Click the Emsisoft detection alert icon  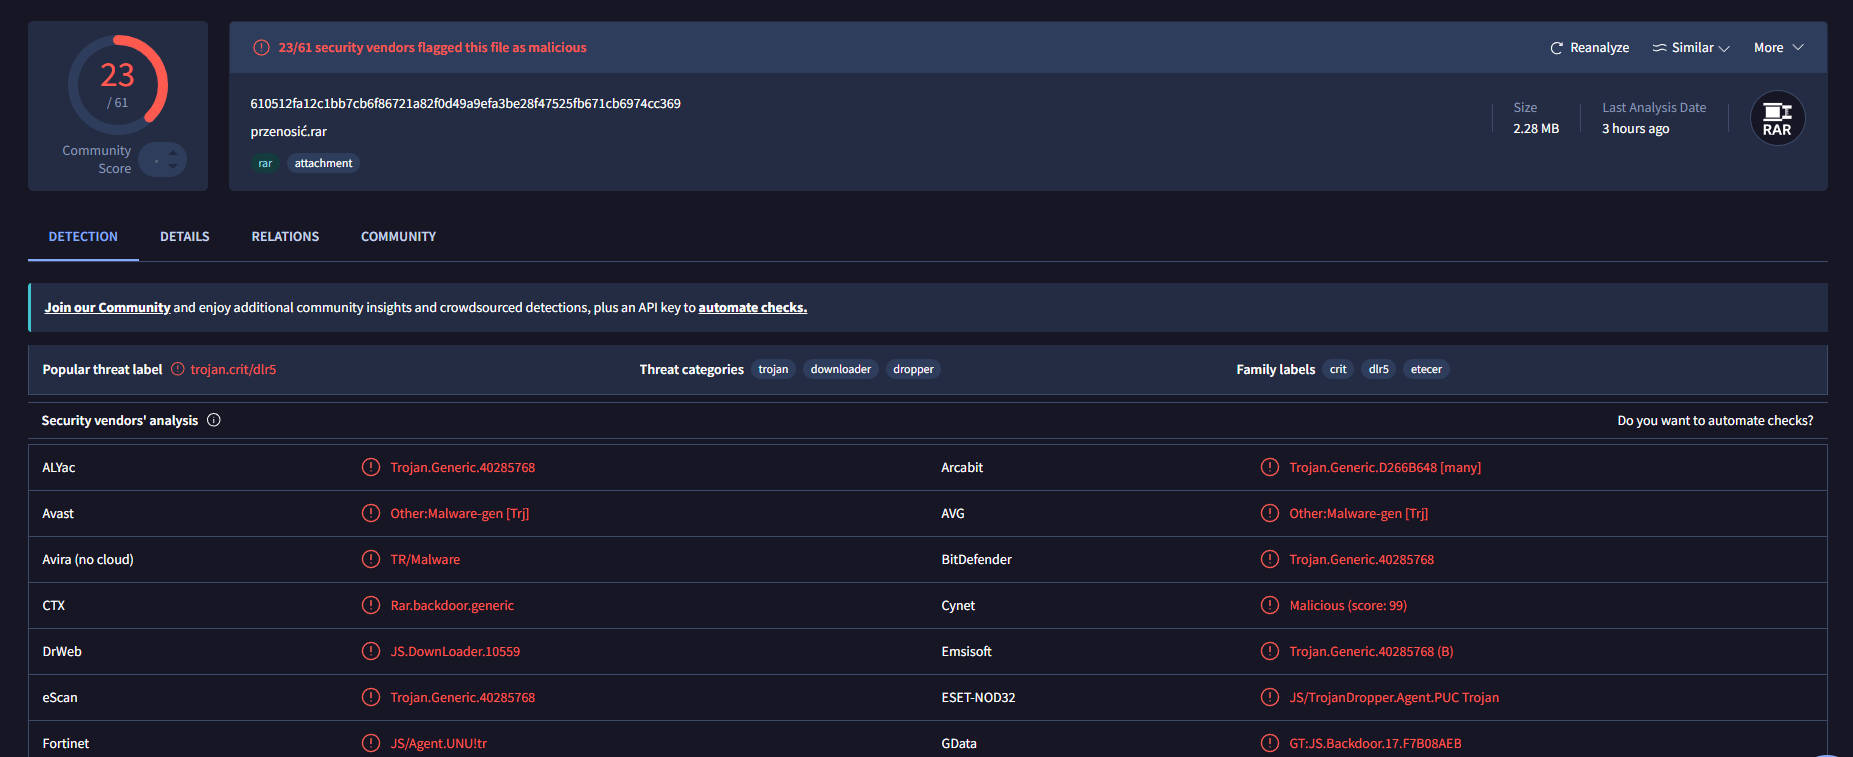[1270, 651]
